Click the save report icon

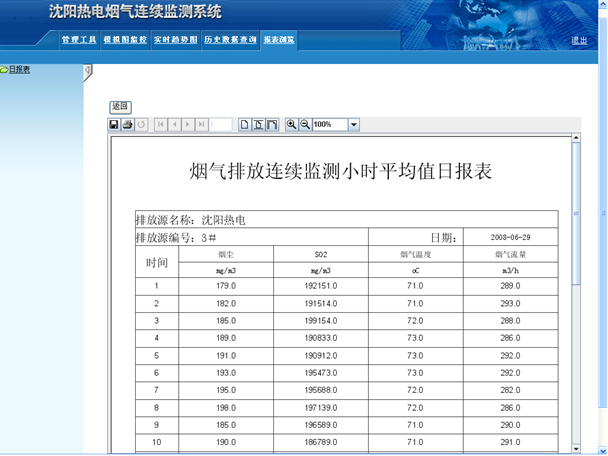click(115, 125)
